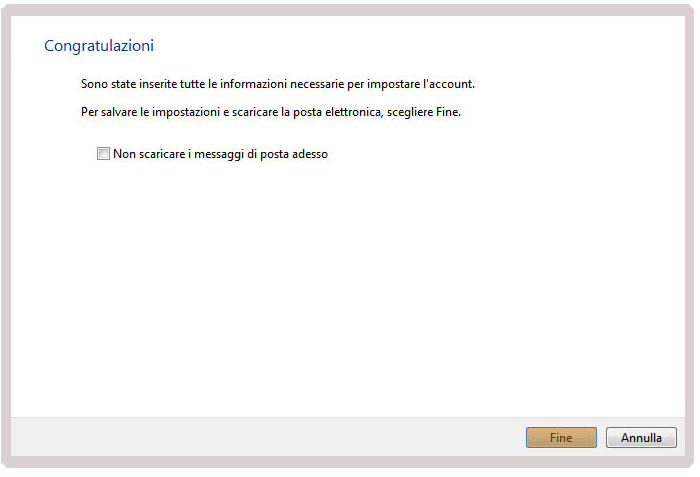
Task: Click the 'Non scaricare i messaggi di posta adesso' label
Action: coord(221,154)
